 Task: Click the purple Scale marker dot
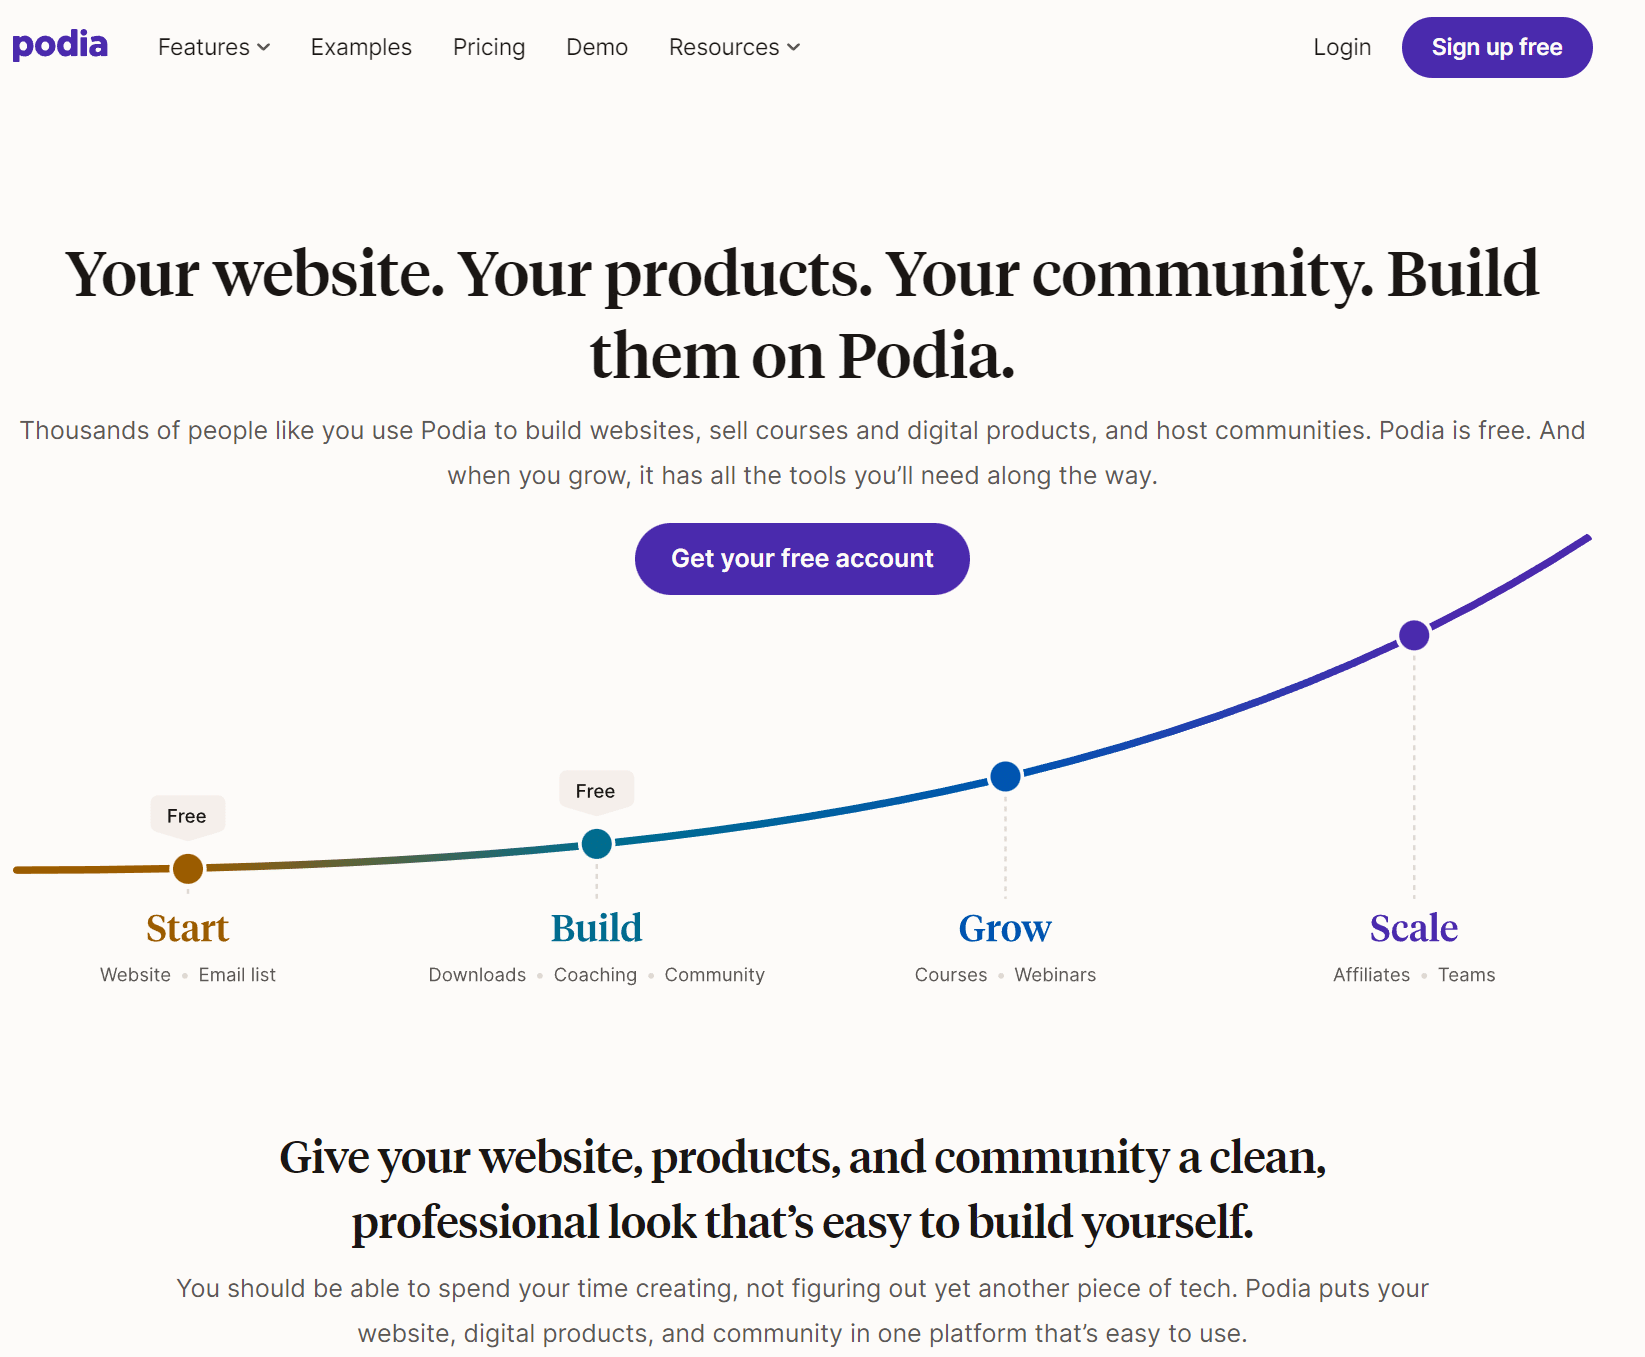[1414, 635]
